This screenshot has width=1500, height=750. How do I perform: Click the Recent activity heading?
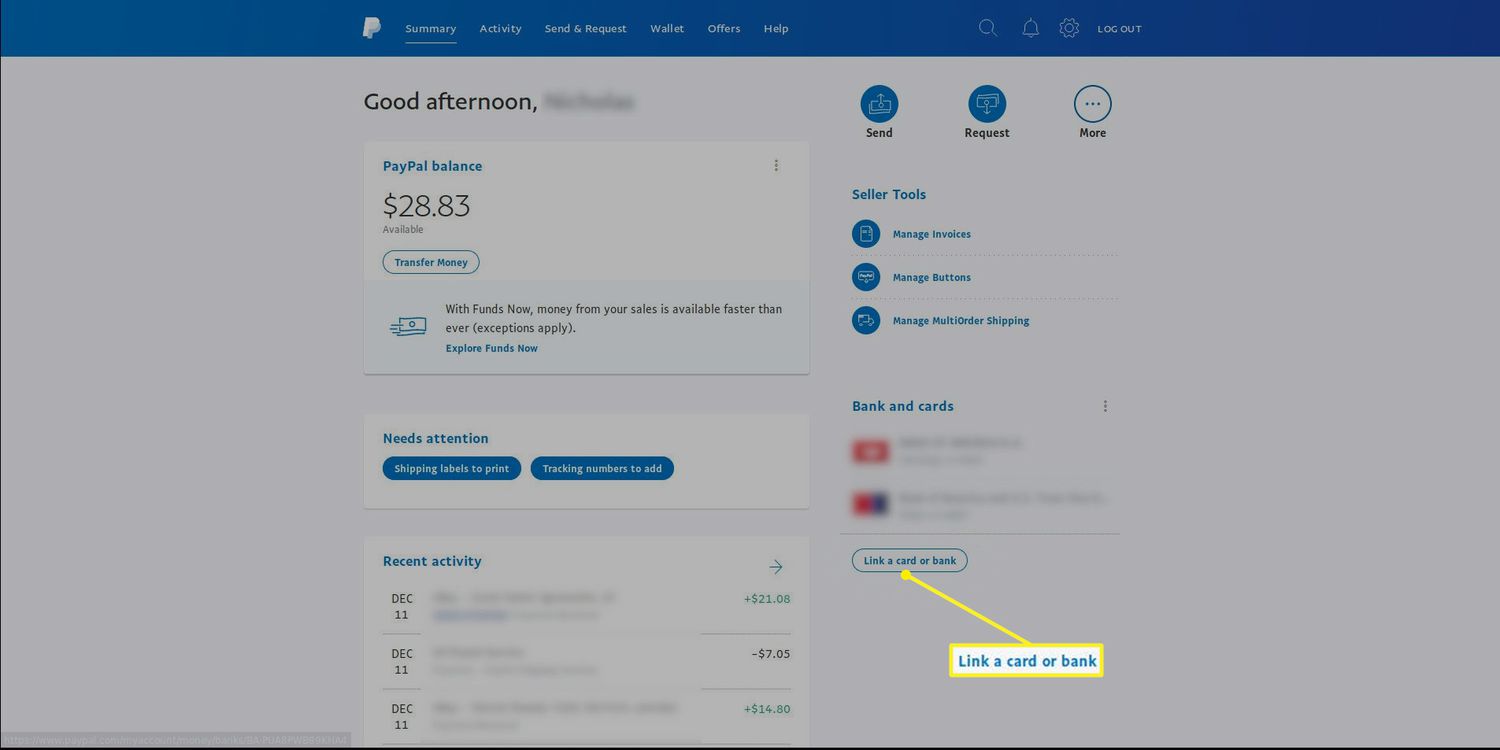[x=432, y=561]
